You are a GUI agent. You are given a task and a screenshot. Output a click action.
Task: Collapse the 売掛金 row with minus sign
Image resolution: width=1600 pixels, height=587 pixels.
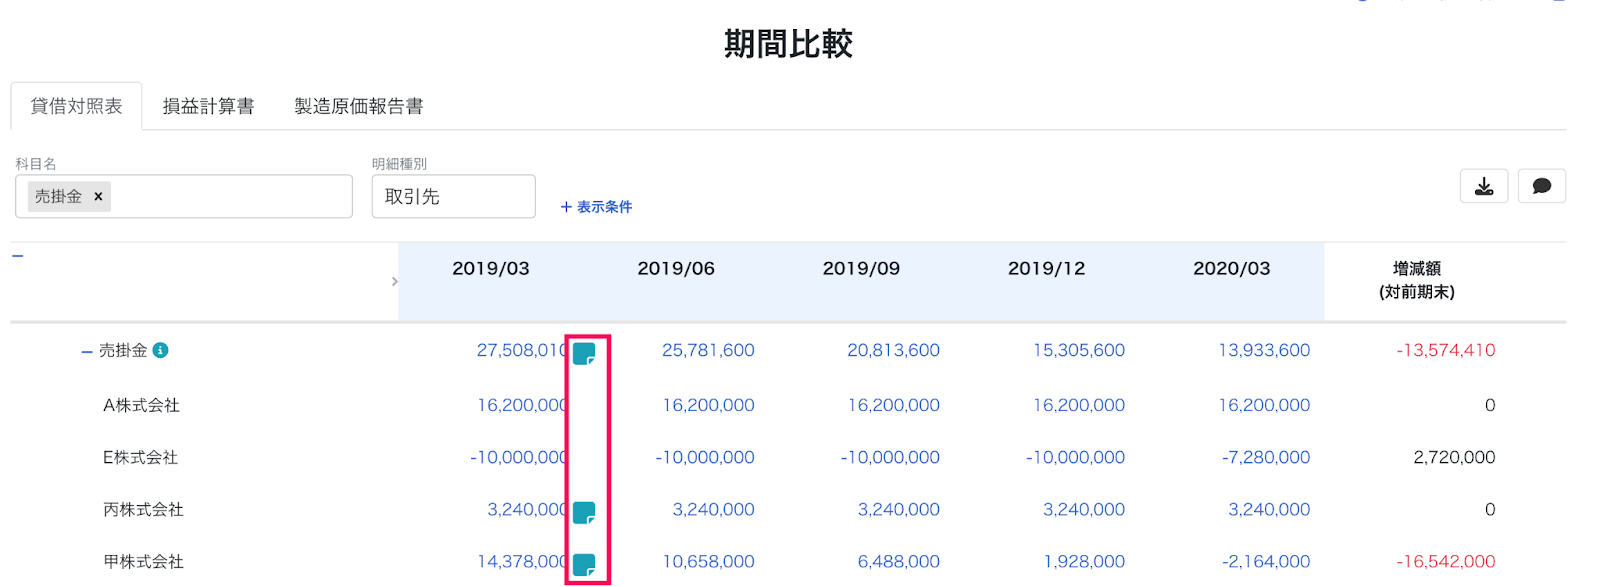coord(87,352)
